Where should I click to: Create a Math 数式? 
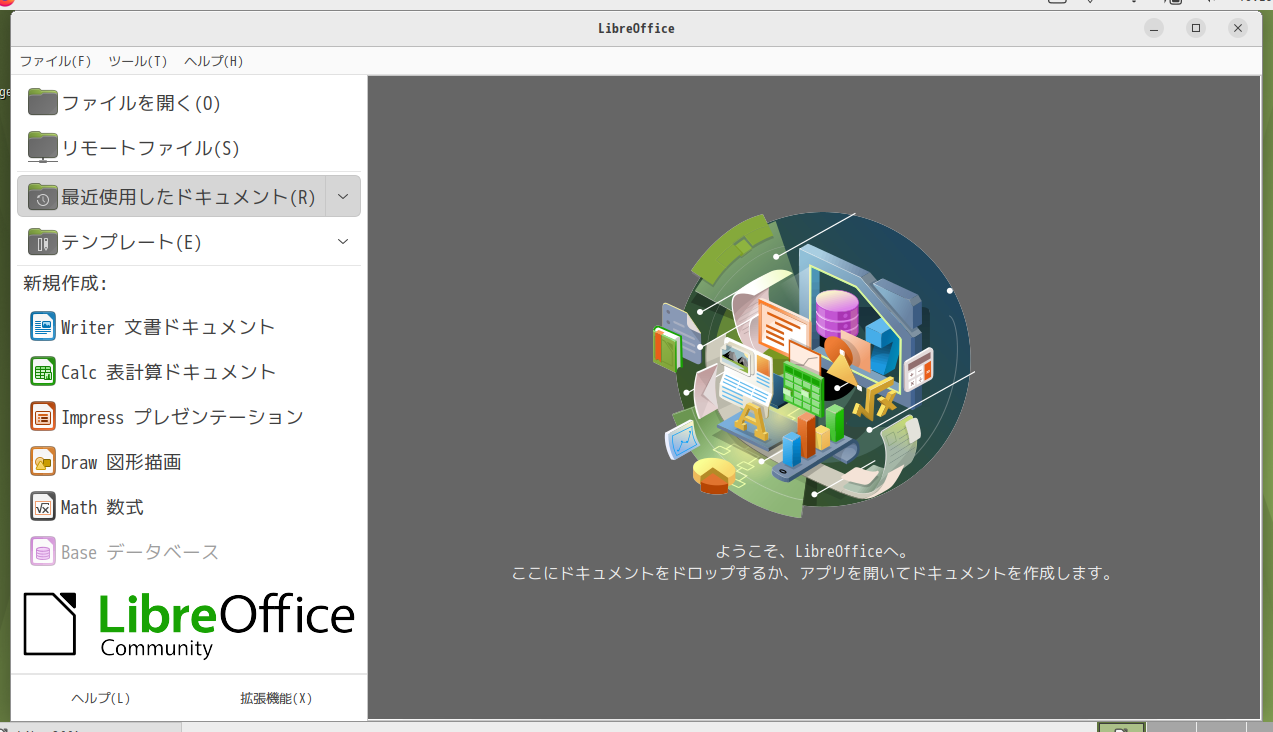click(x=102, y=507)
